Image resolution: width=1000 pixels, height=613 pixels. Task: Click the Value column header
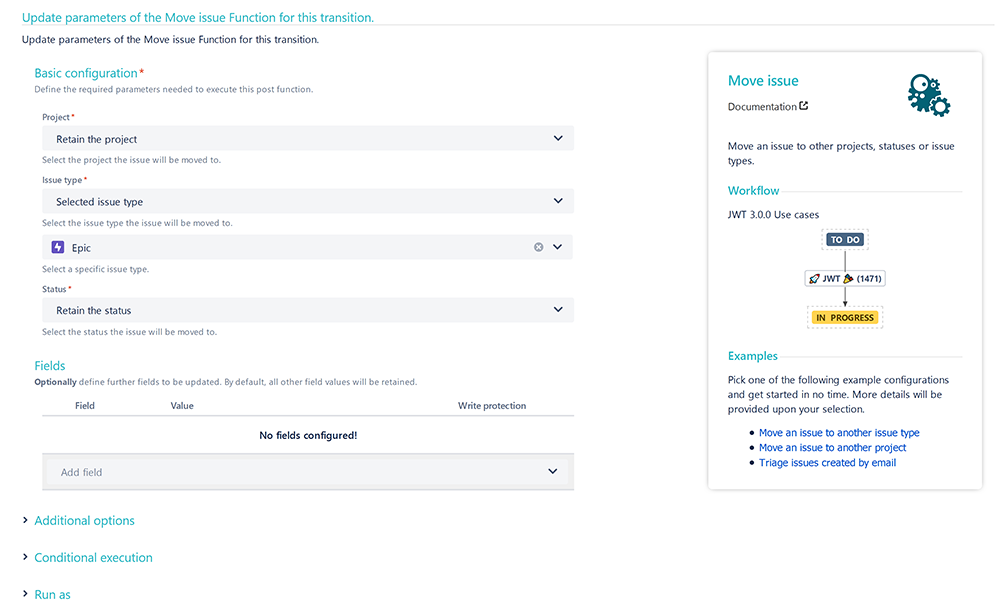tap(182, 406)
